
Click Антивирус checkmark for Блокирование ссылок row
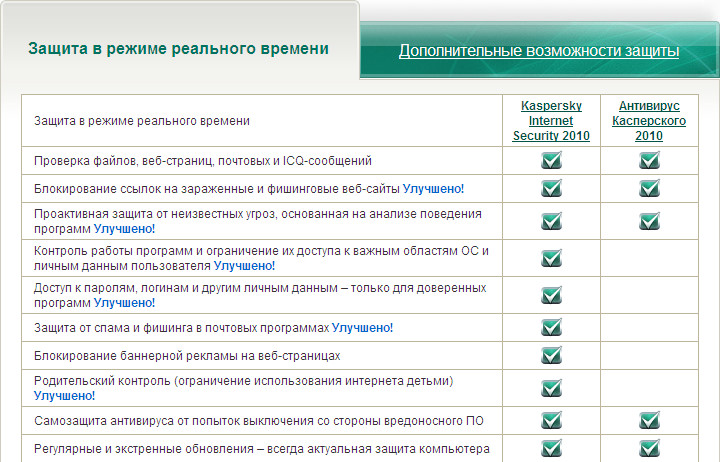(x=649, y=188)
